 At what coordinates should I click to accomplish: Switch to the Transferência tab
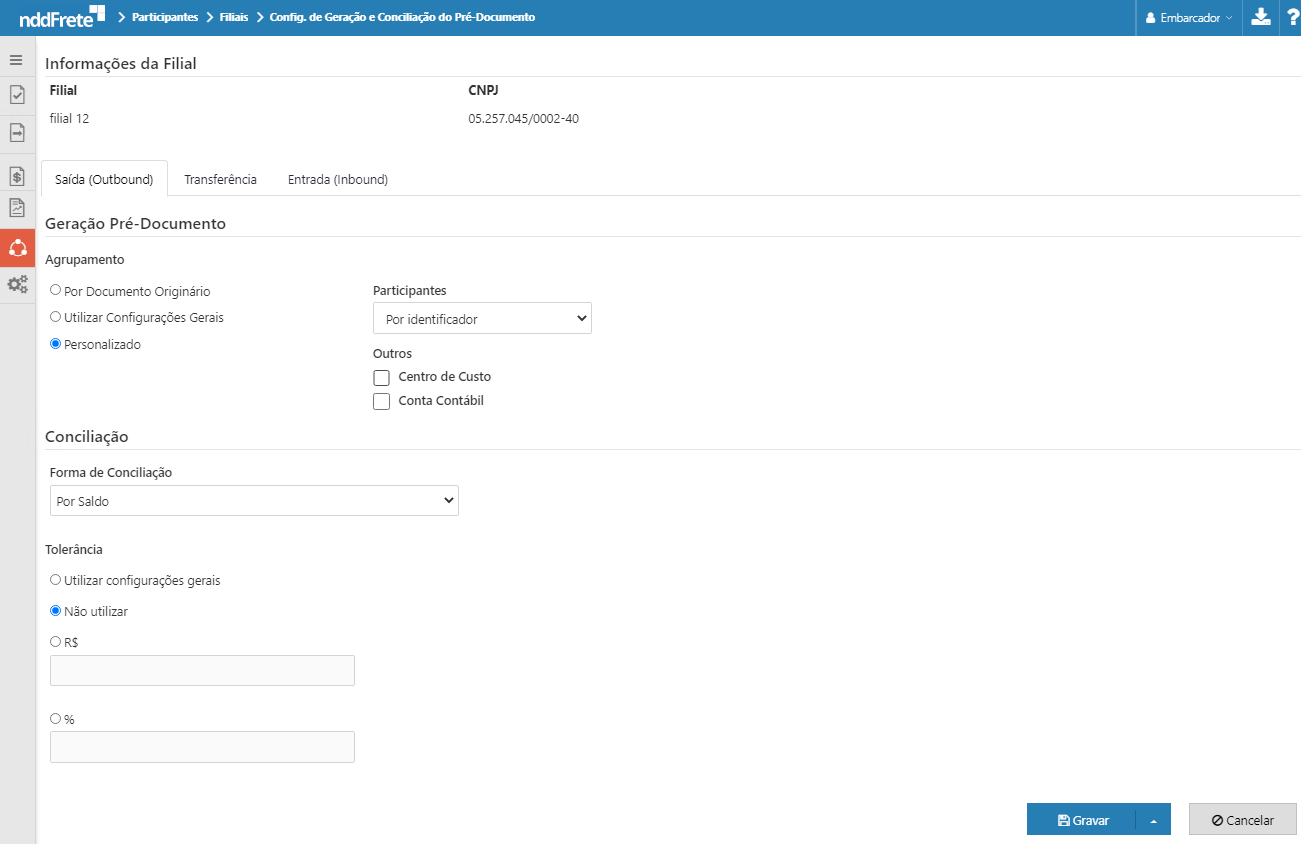[x=220, y=180]
